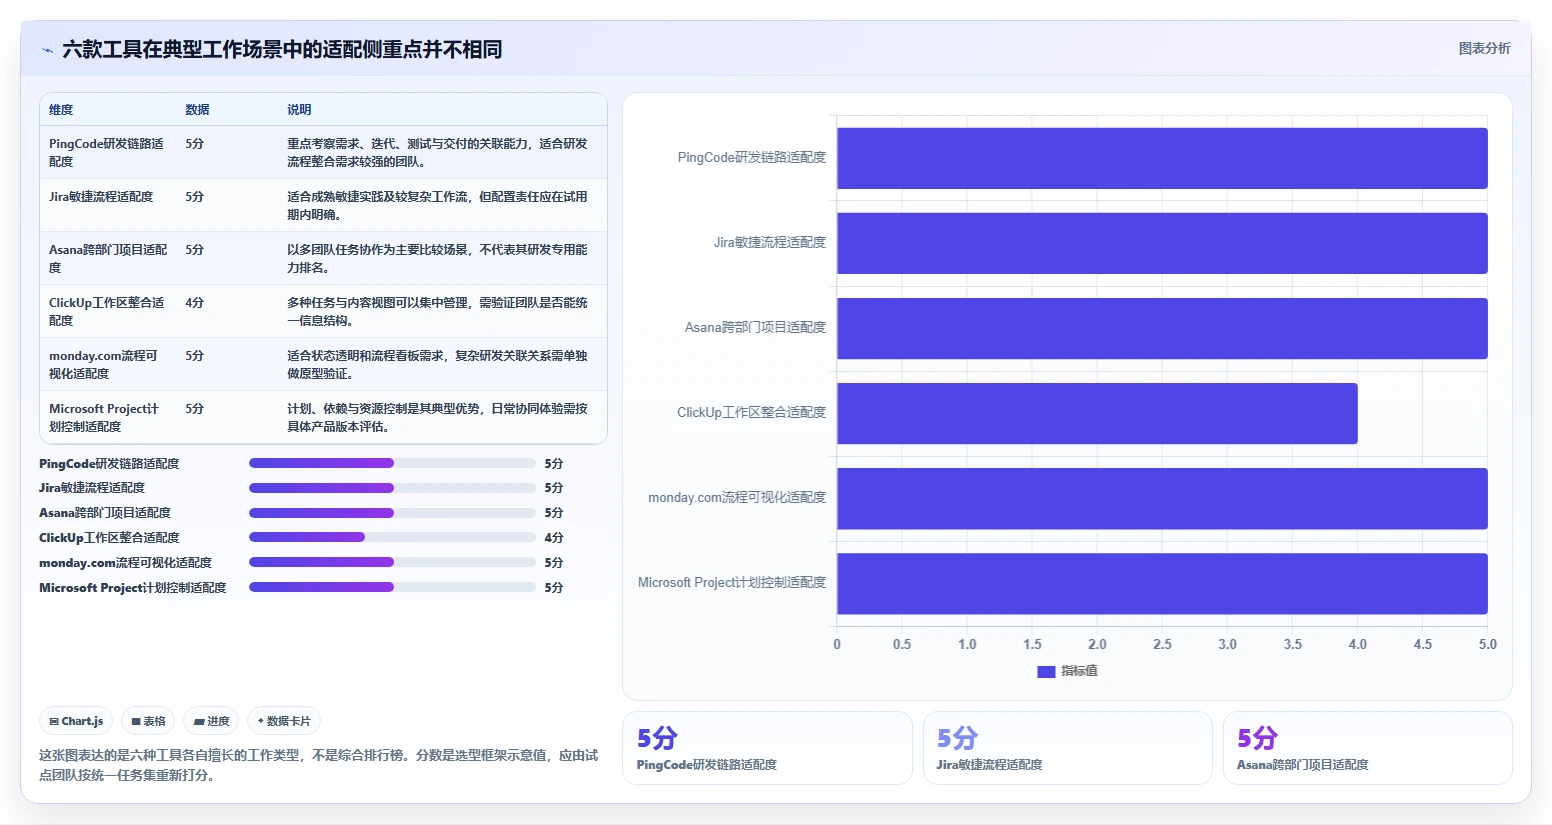Click the 4分 score beside the ClickUp progress bar
The width and height of the screenshot is (1552, 825).
554,537
